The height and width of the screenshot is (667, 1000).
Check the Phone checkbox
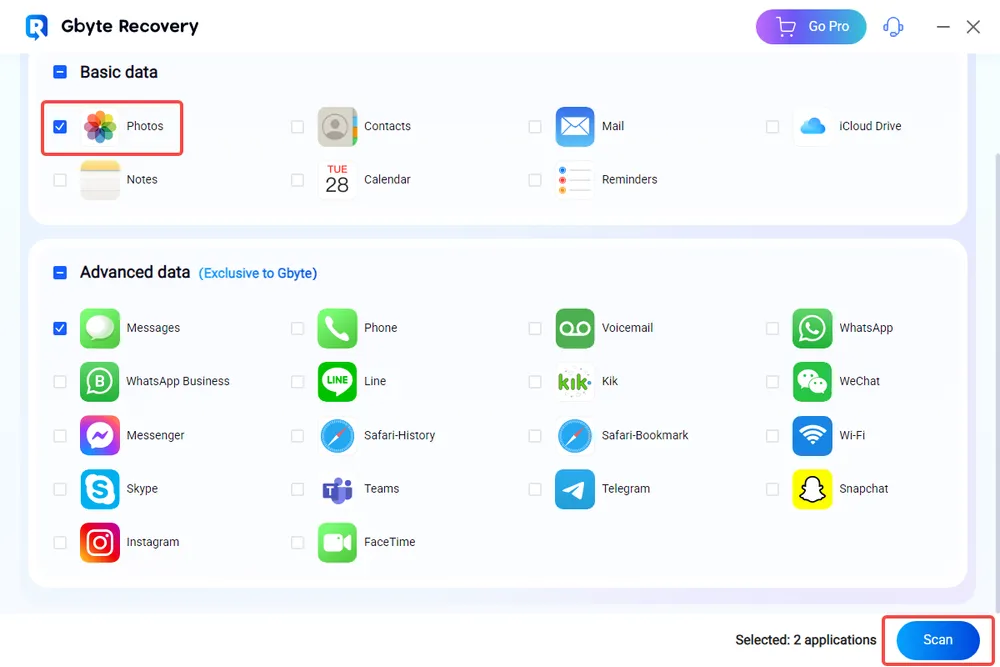[297, 328]
